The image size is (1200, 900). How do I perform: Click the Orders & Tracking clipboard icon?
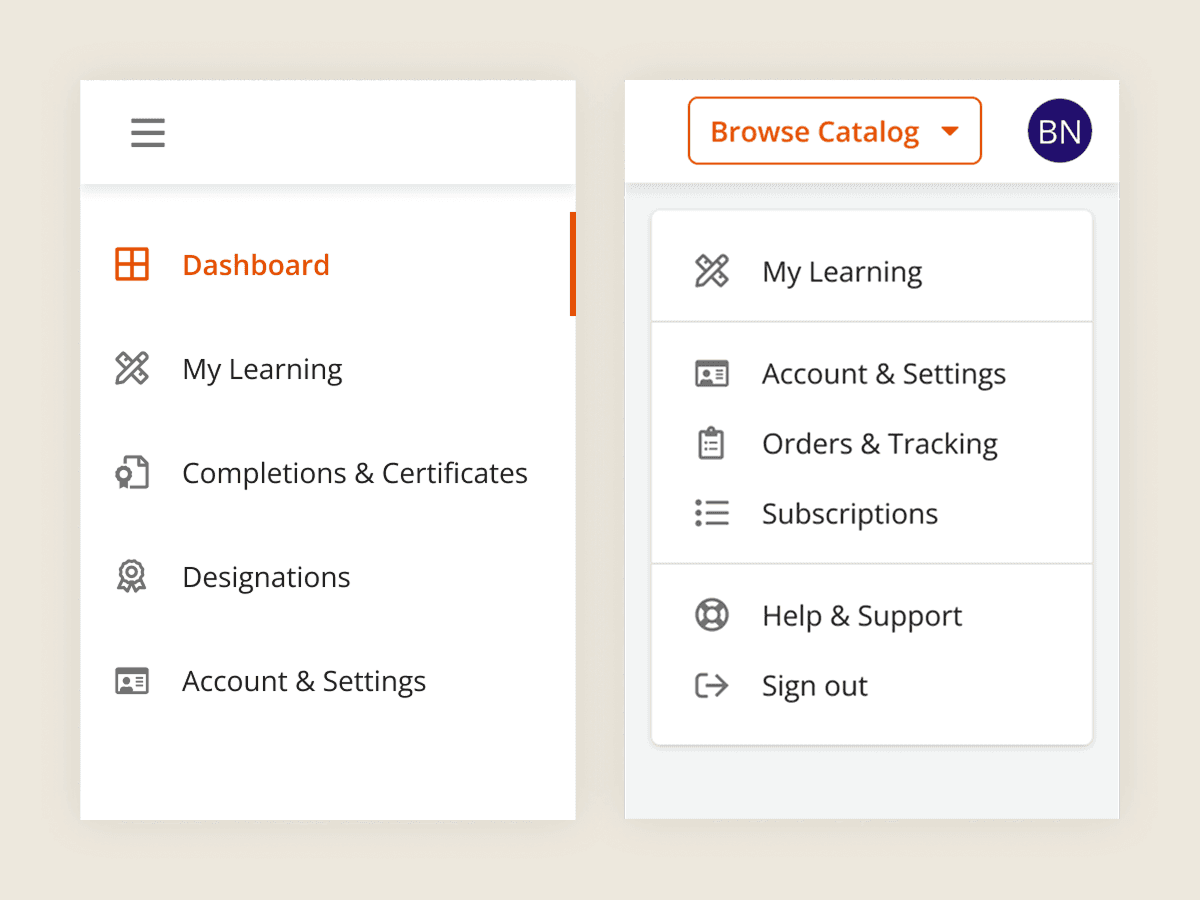point(711,443)
